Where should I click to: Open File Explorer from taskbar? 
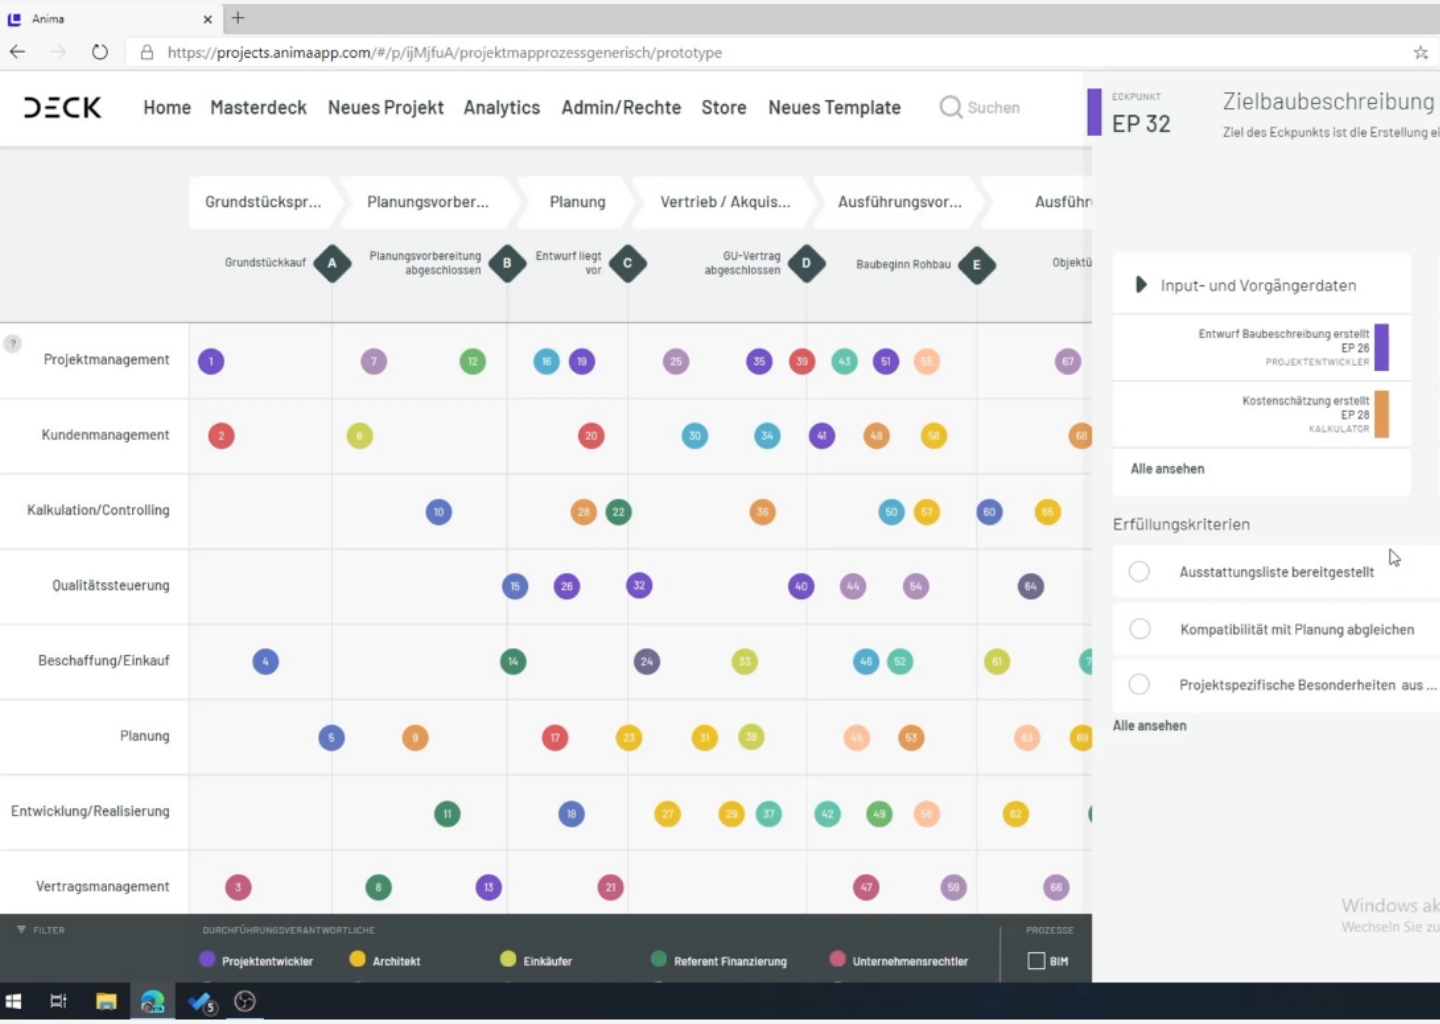(106, 1001)
